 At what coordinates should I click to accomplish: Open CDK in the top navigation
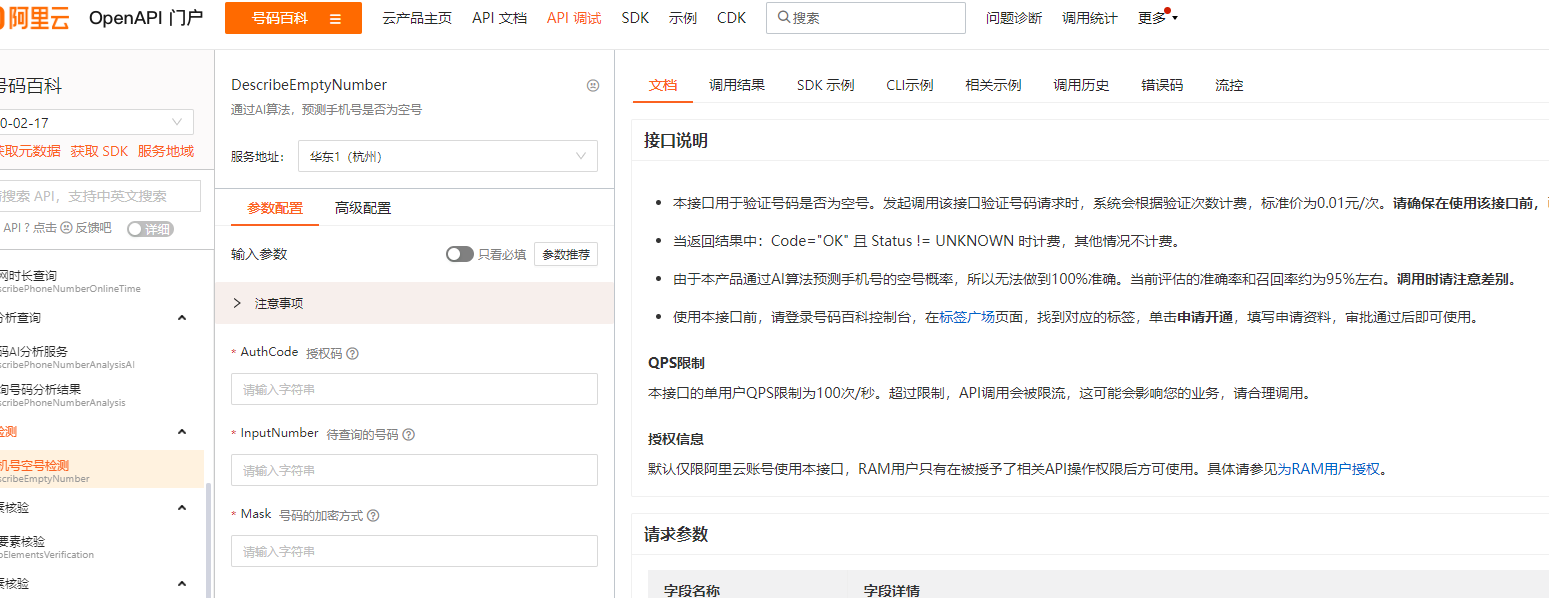point(731,18)
